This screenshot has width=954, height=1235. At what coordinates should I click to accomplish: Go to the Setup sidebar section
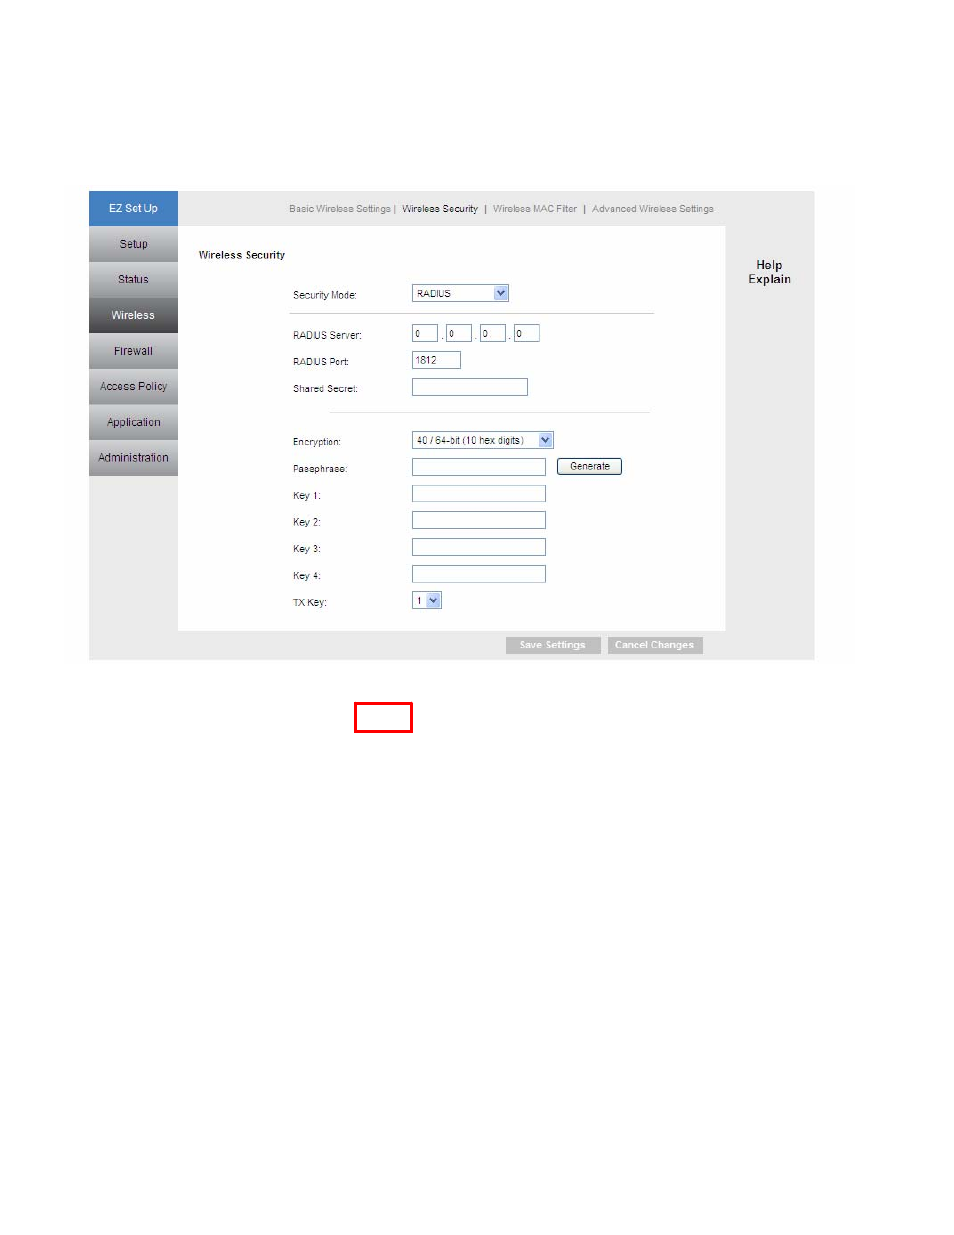coord(133,244)
